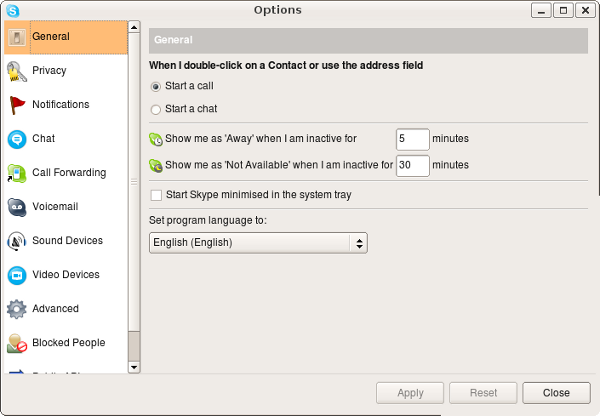Click the 'Away' inactivity minutes field
This screenshot has width=600, height=416.
[412, 139]
